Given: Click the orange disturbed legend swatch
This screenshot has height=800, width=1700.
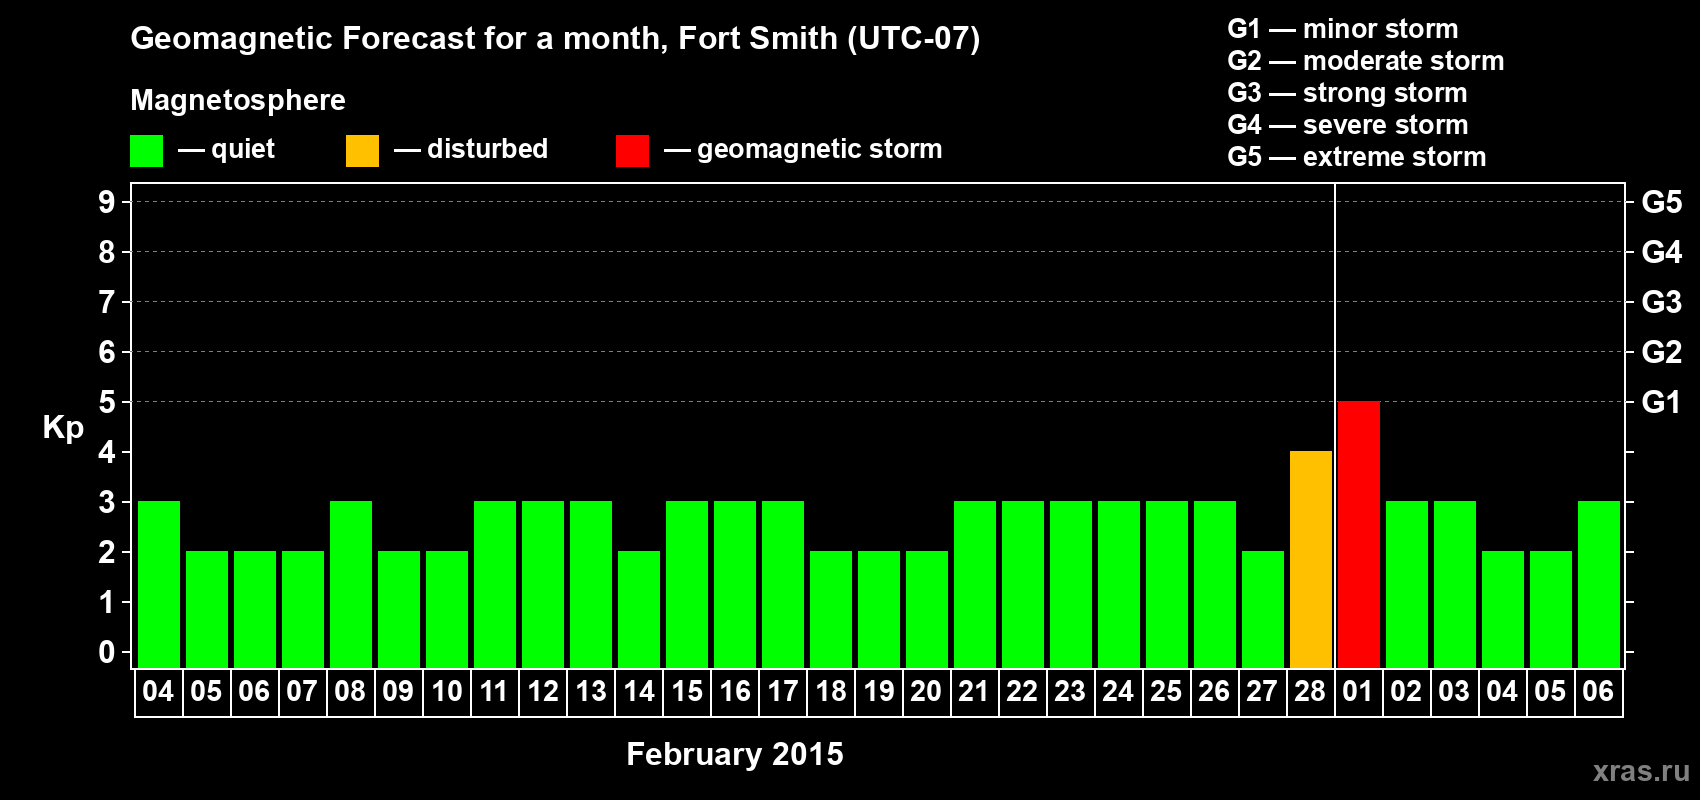Looking at the screenshot, I should click(362, 151).
